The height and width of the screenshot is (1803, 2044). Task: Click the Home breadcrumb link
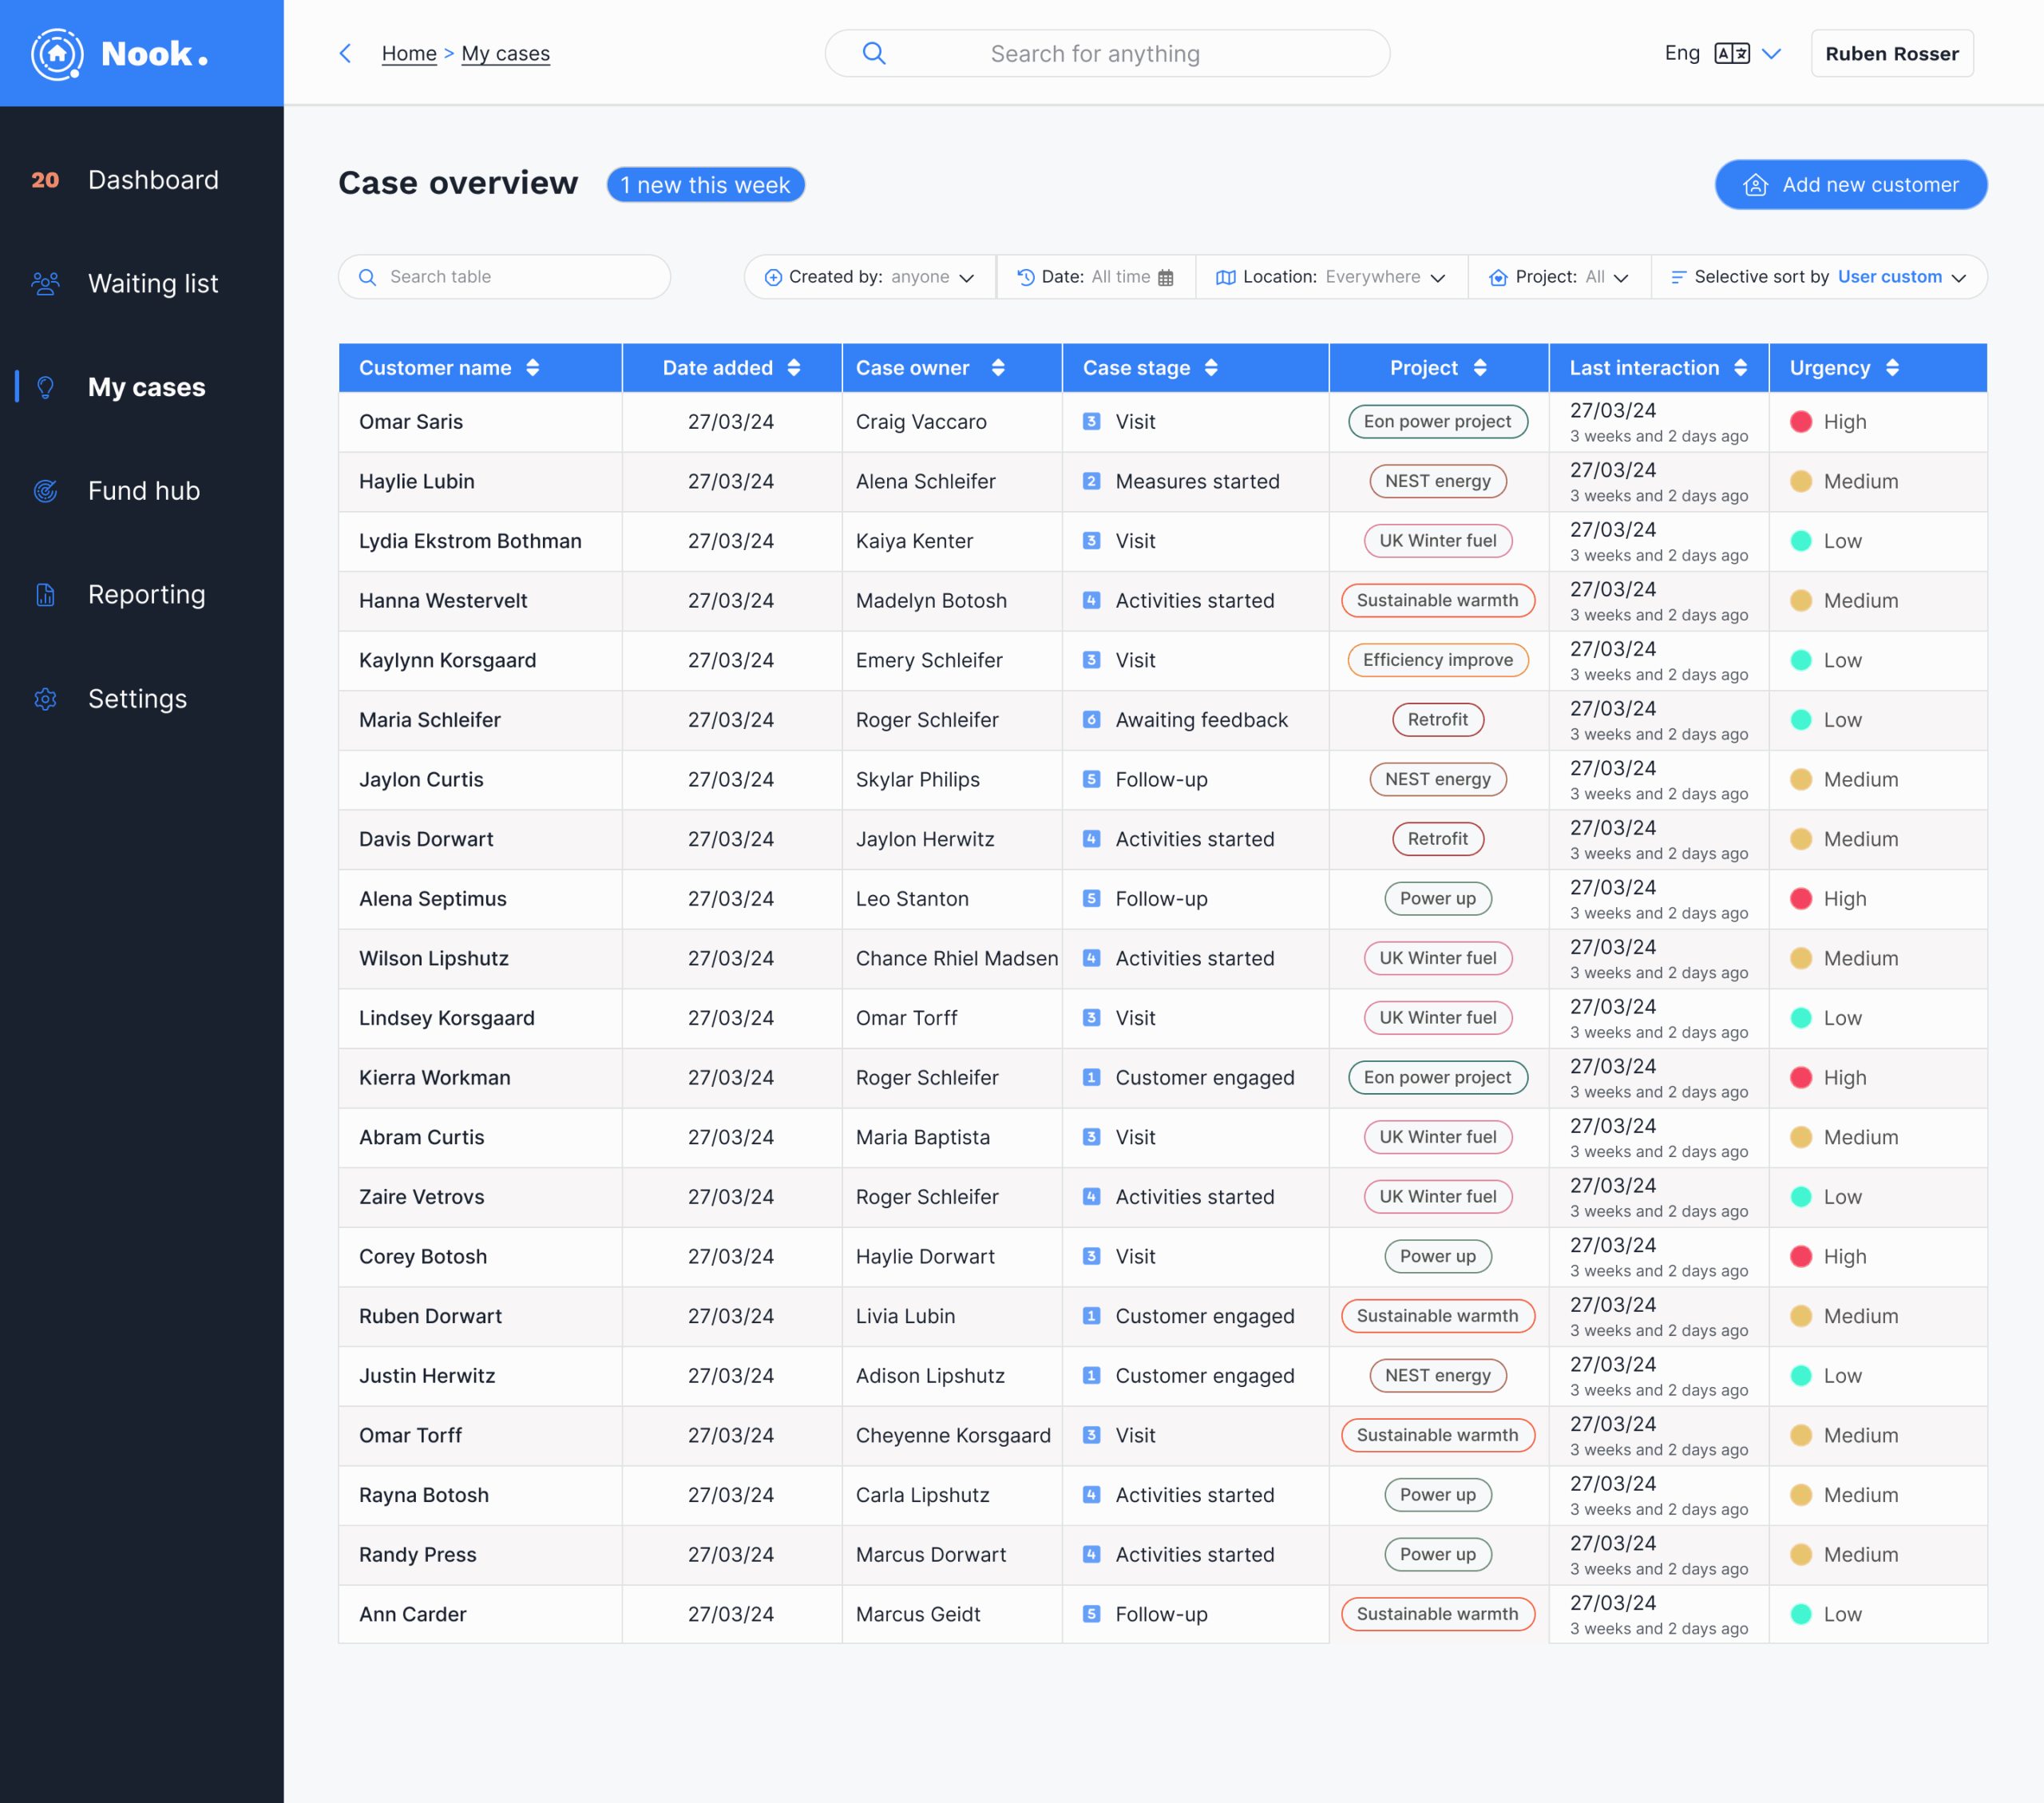tap(409, 54)
